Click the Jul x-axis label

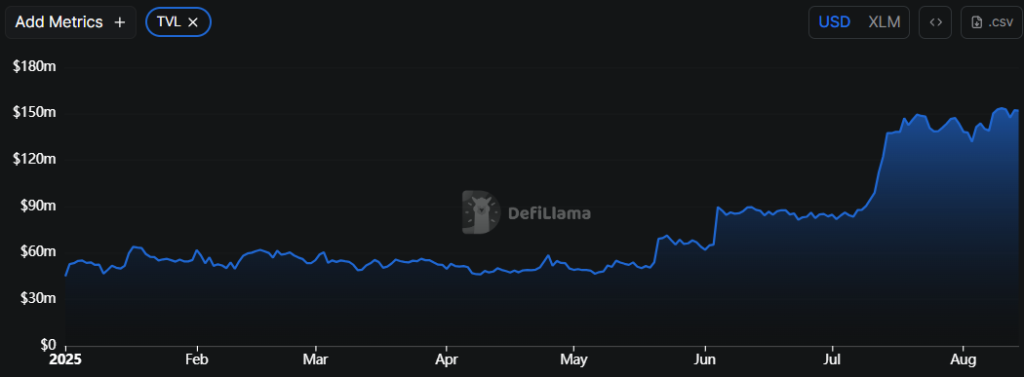pos(832,359)
